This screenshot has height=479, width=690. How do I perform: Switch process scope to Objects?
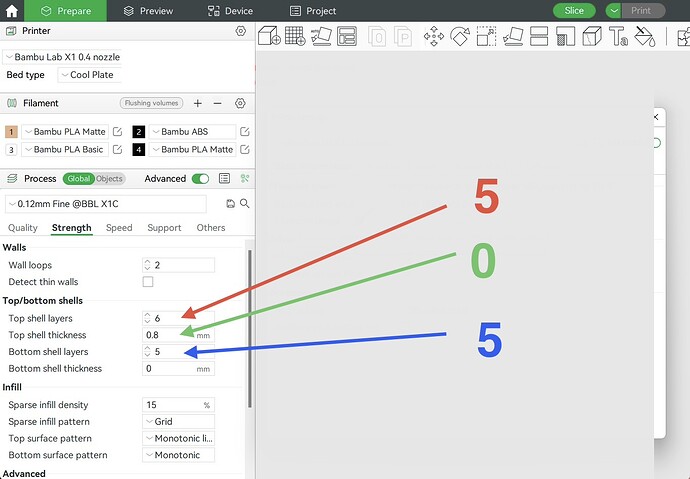[109, 179]
